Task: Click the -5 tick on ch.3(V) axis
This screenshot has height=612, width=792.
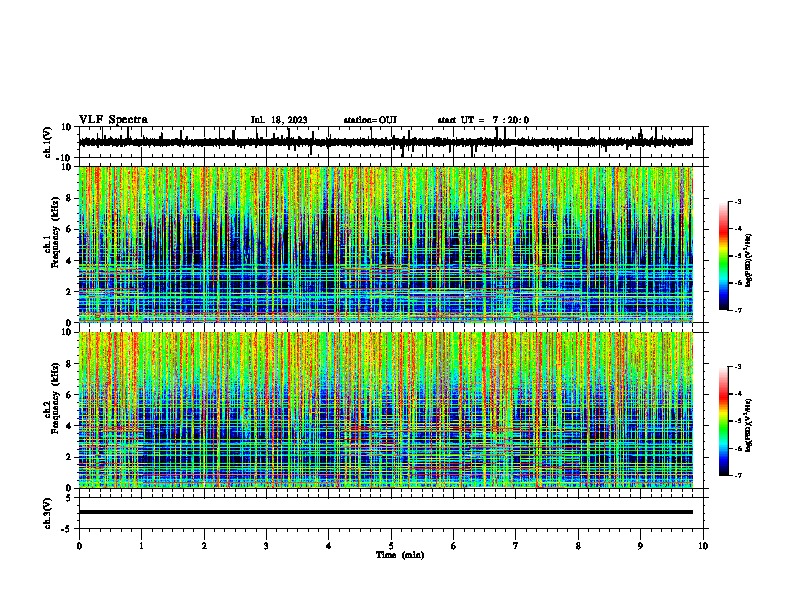Action: (x=67, y=529)
